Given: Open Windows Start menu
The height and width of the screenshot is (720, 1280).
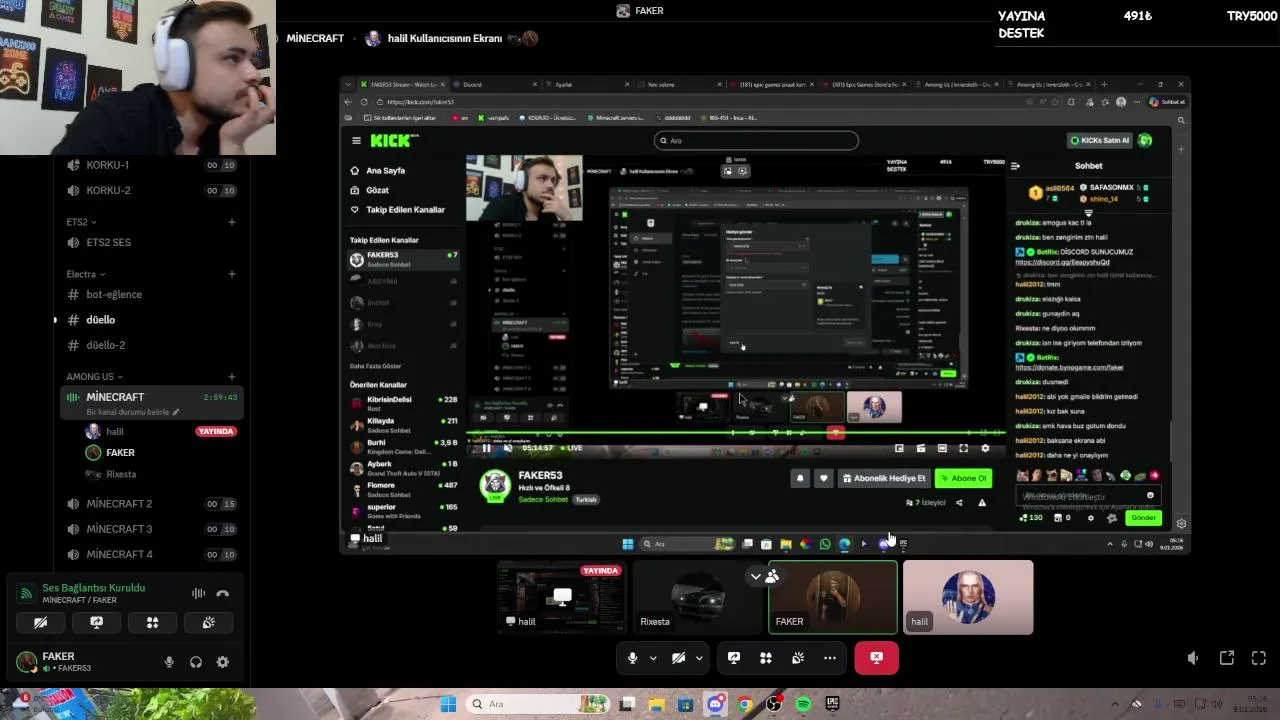Looking at the screenshot, I should click(448, 704).
